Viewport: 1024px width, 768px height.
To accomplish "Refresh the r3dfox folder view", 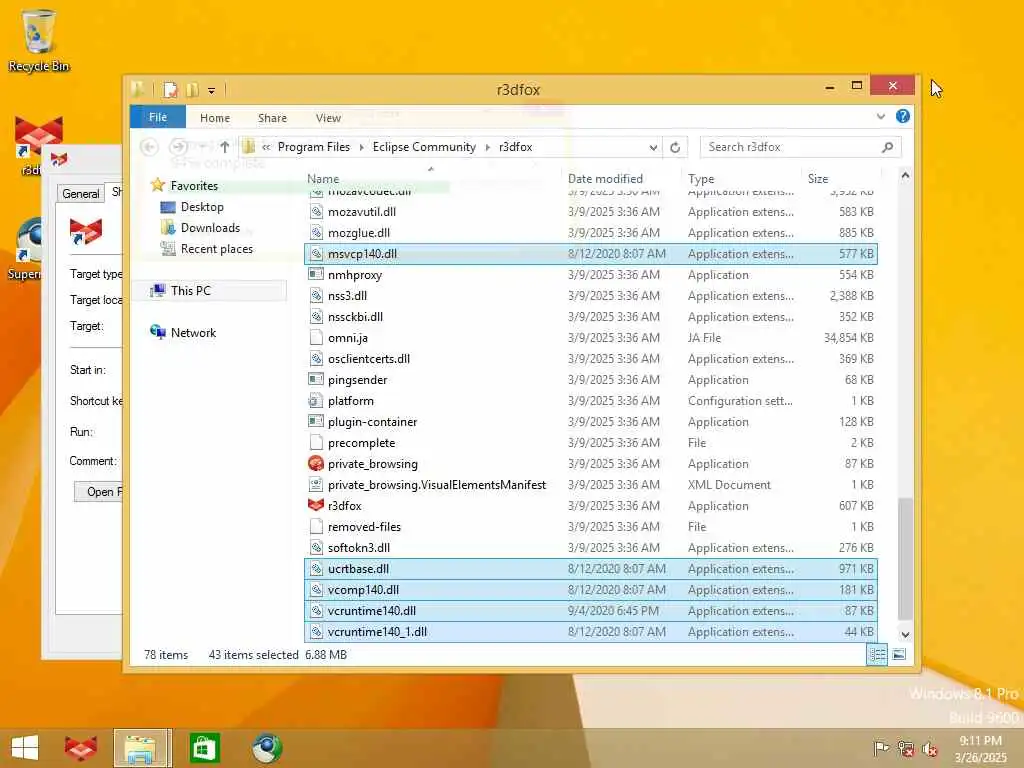I will point(675,148).
